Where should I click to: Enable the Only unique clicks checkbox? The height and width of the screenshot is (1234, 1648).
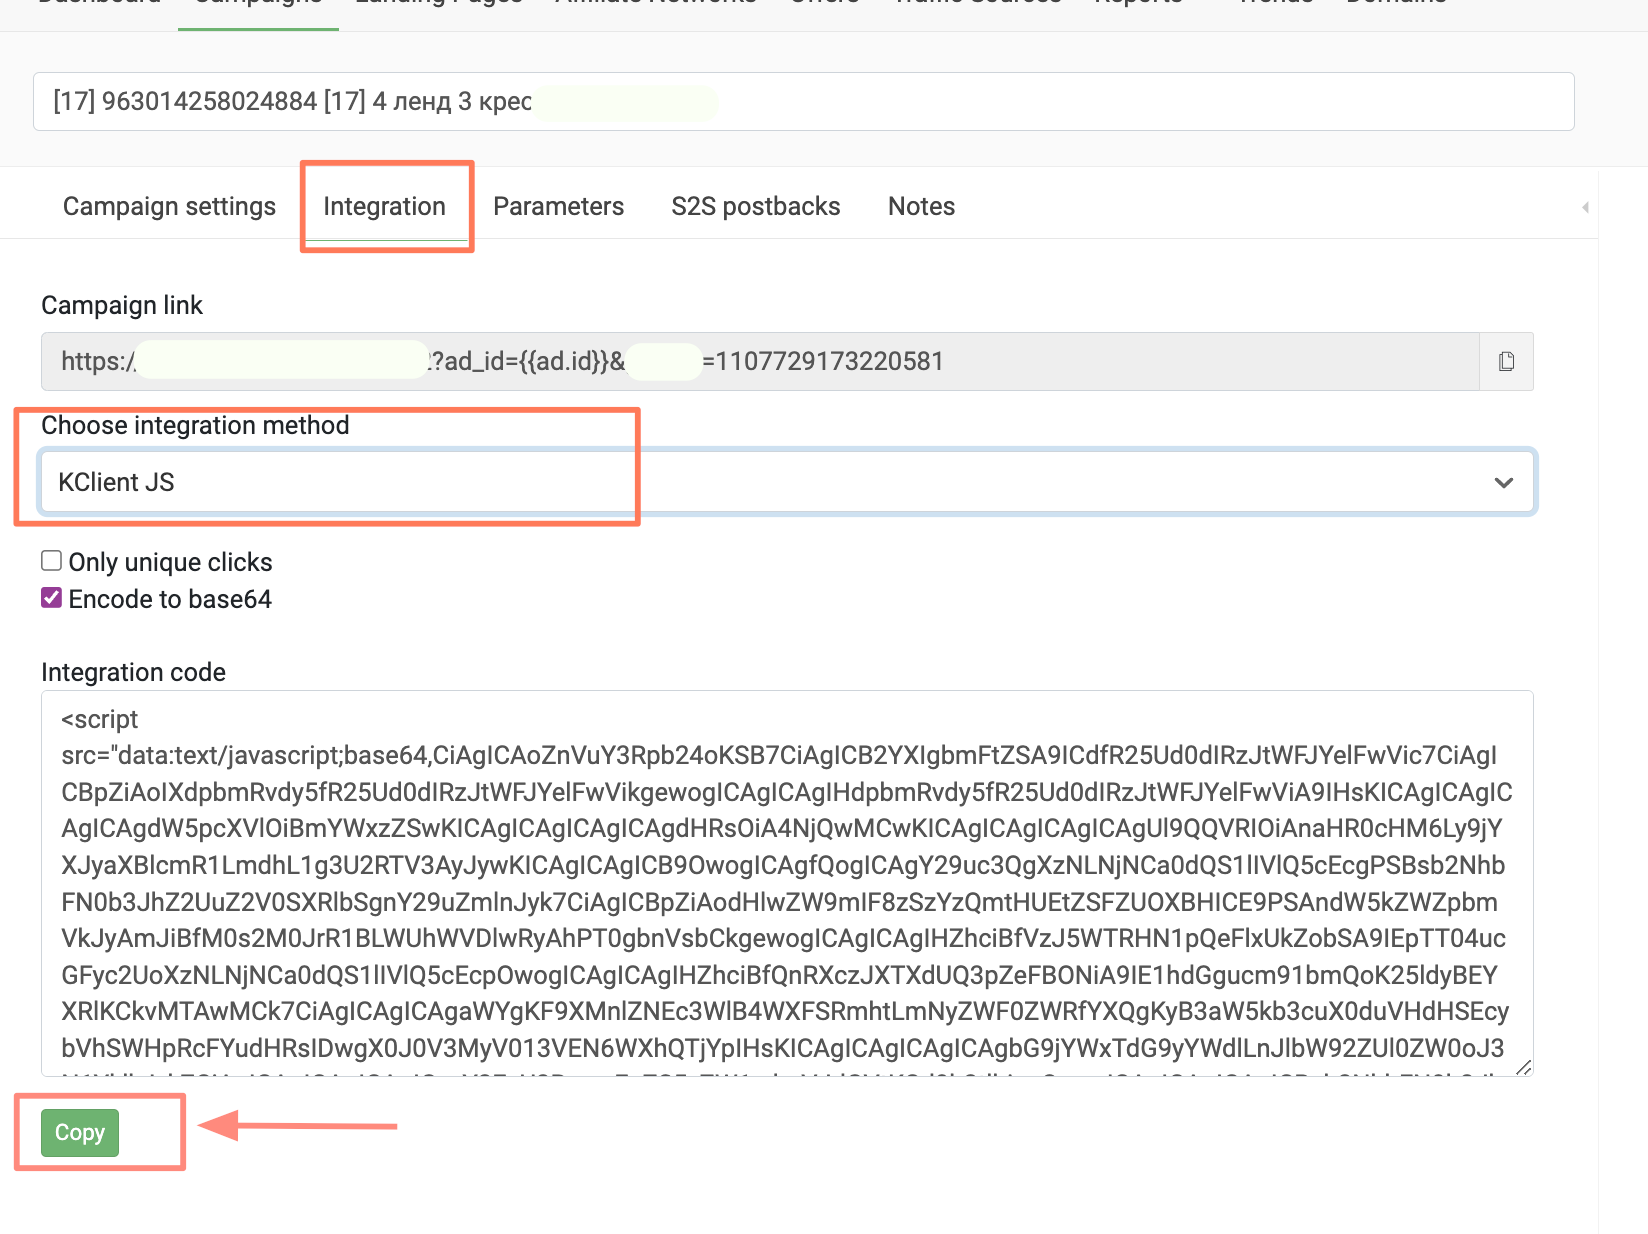click(52, 561)
